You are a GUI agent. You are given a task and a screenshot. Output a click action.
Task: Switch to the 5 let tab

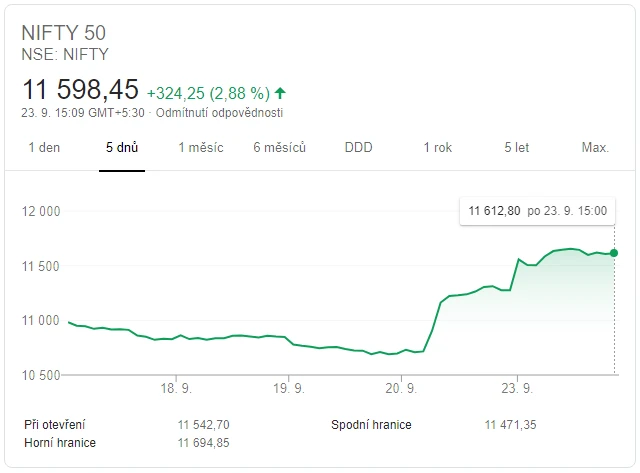coord(516,148)
